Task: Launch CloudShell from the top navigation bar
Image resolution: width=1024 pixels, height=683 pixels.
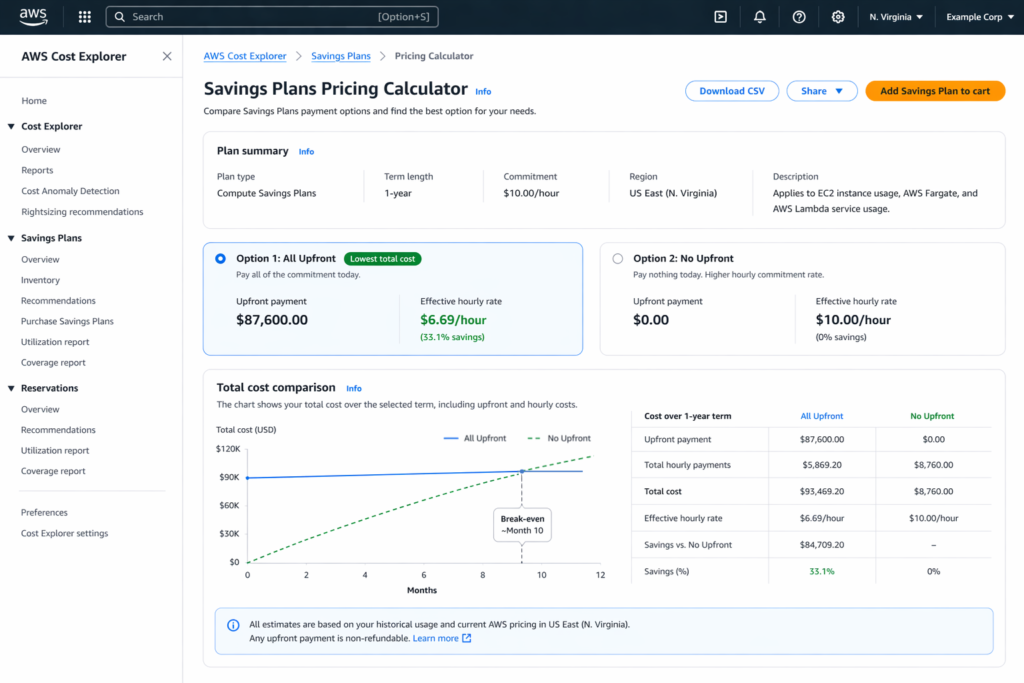Action: [719, 16]
